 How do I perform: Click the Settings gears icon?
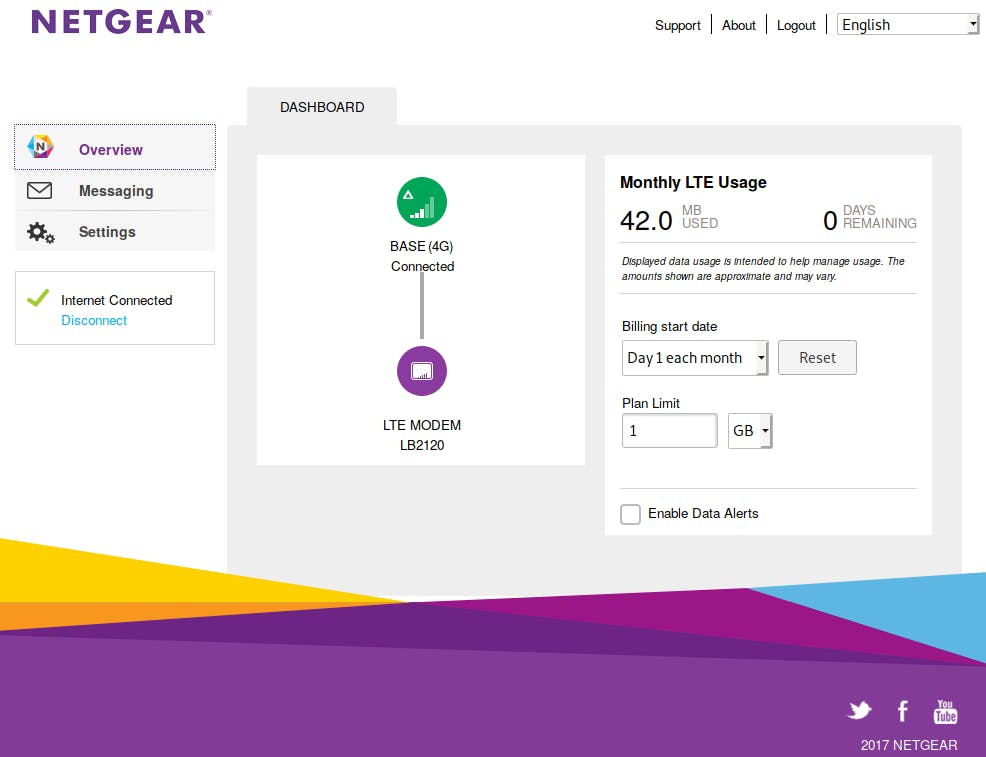click(x=40, y=232)
